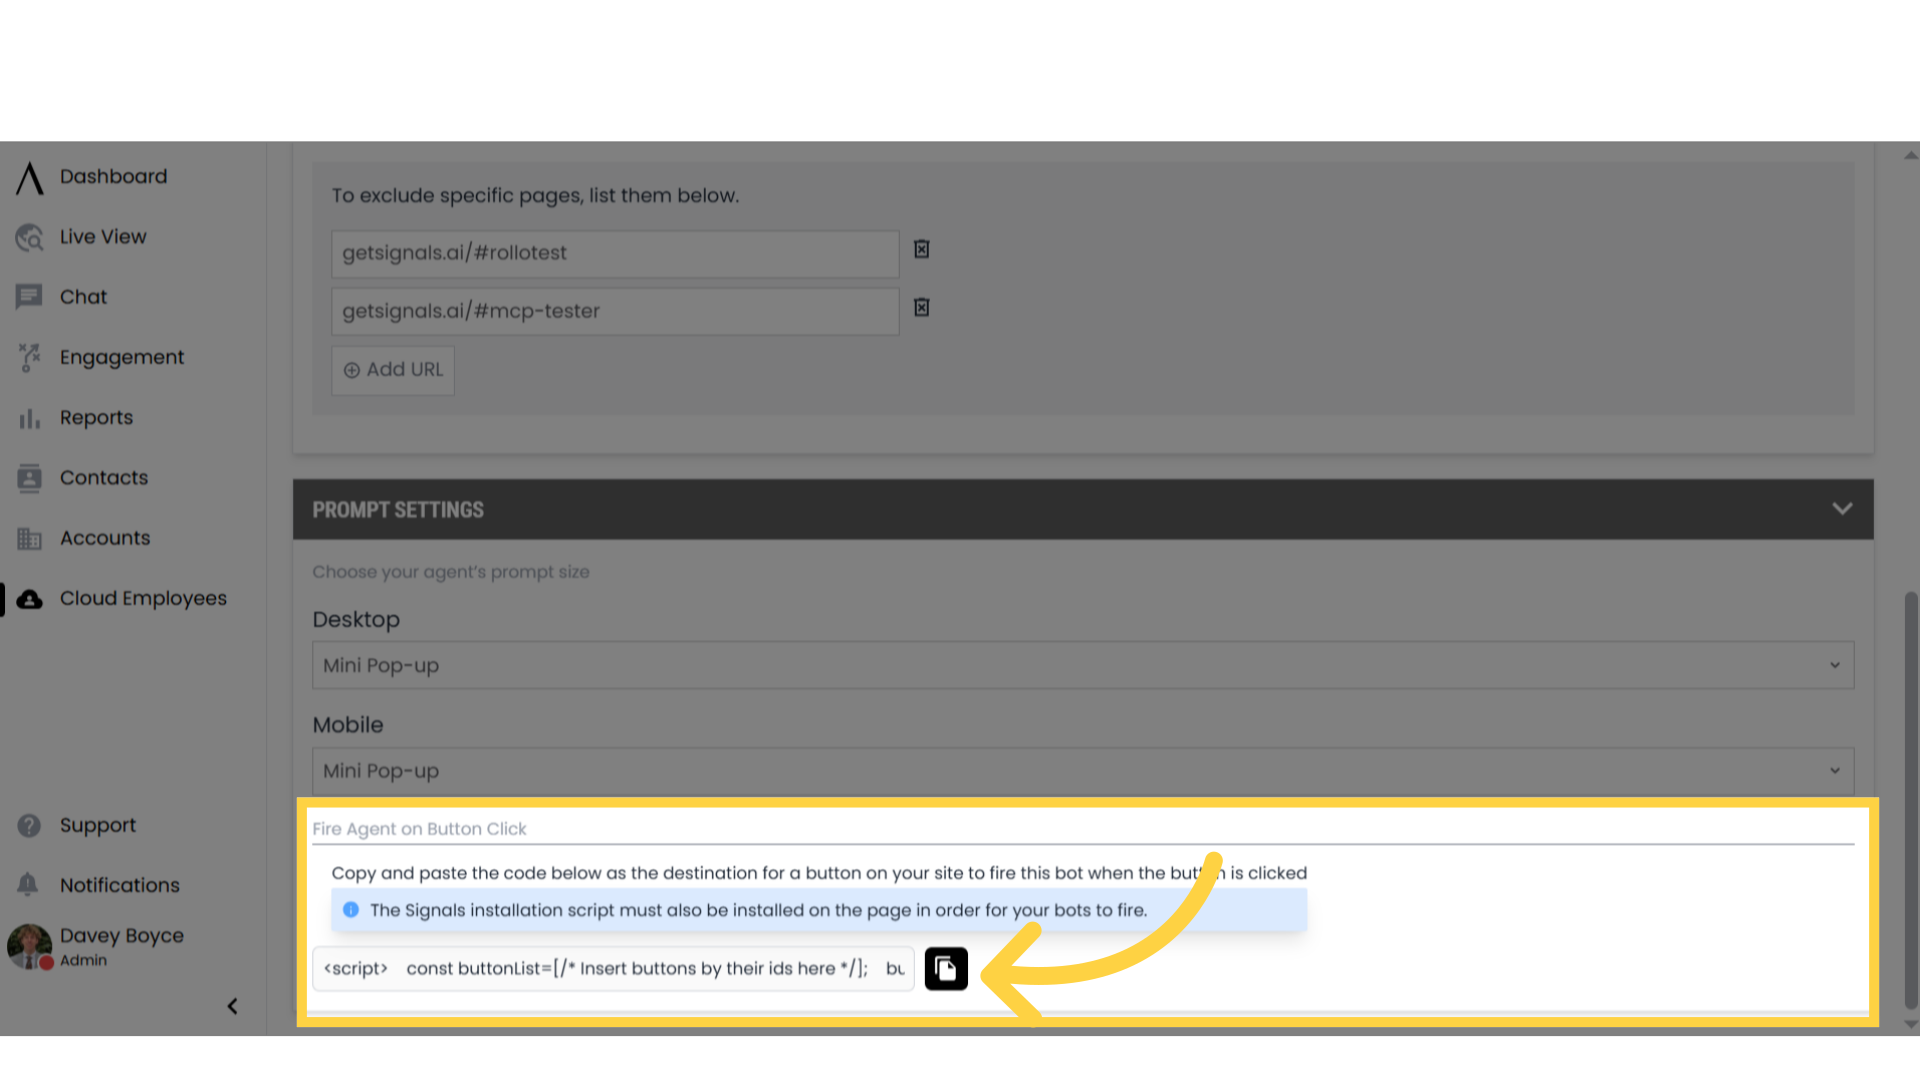Viewport: 1920px width, 1080px height.
Task: Open Accounts menu item
Action: [105, 538]
